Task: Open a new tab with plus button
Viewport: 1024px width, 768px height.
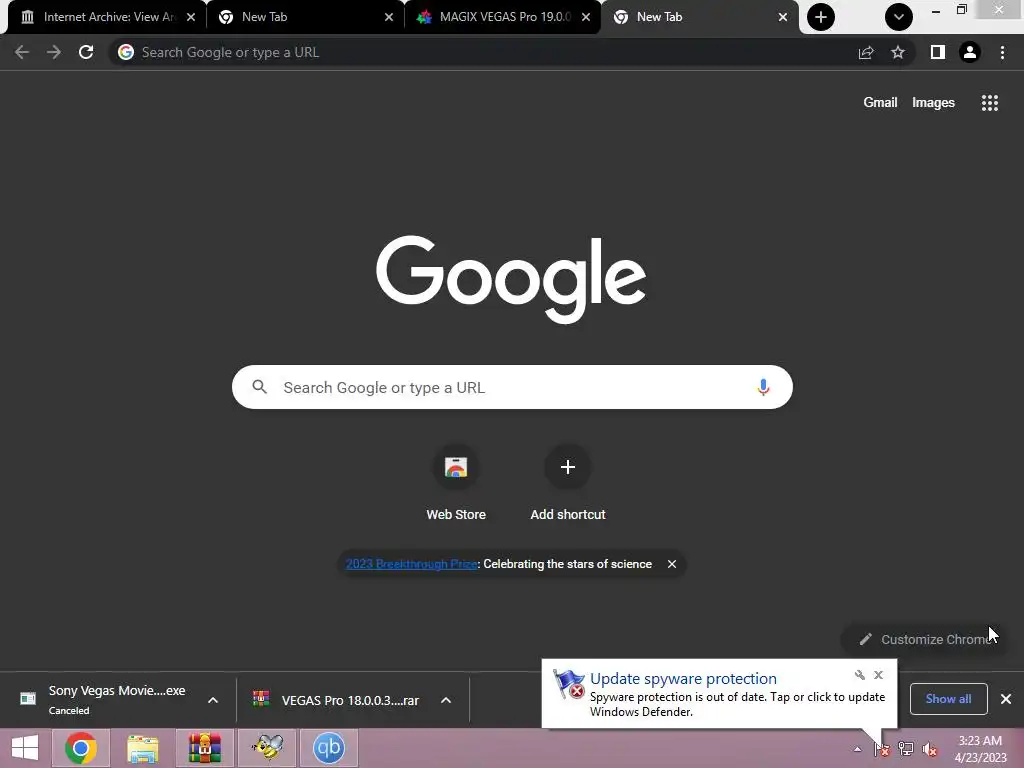Action: [821, 17]
